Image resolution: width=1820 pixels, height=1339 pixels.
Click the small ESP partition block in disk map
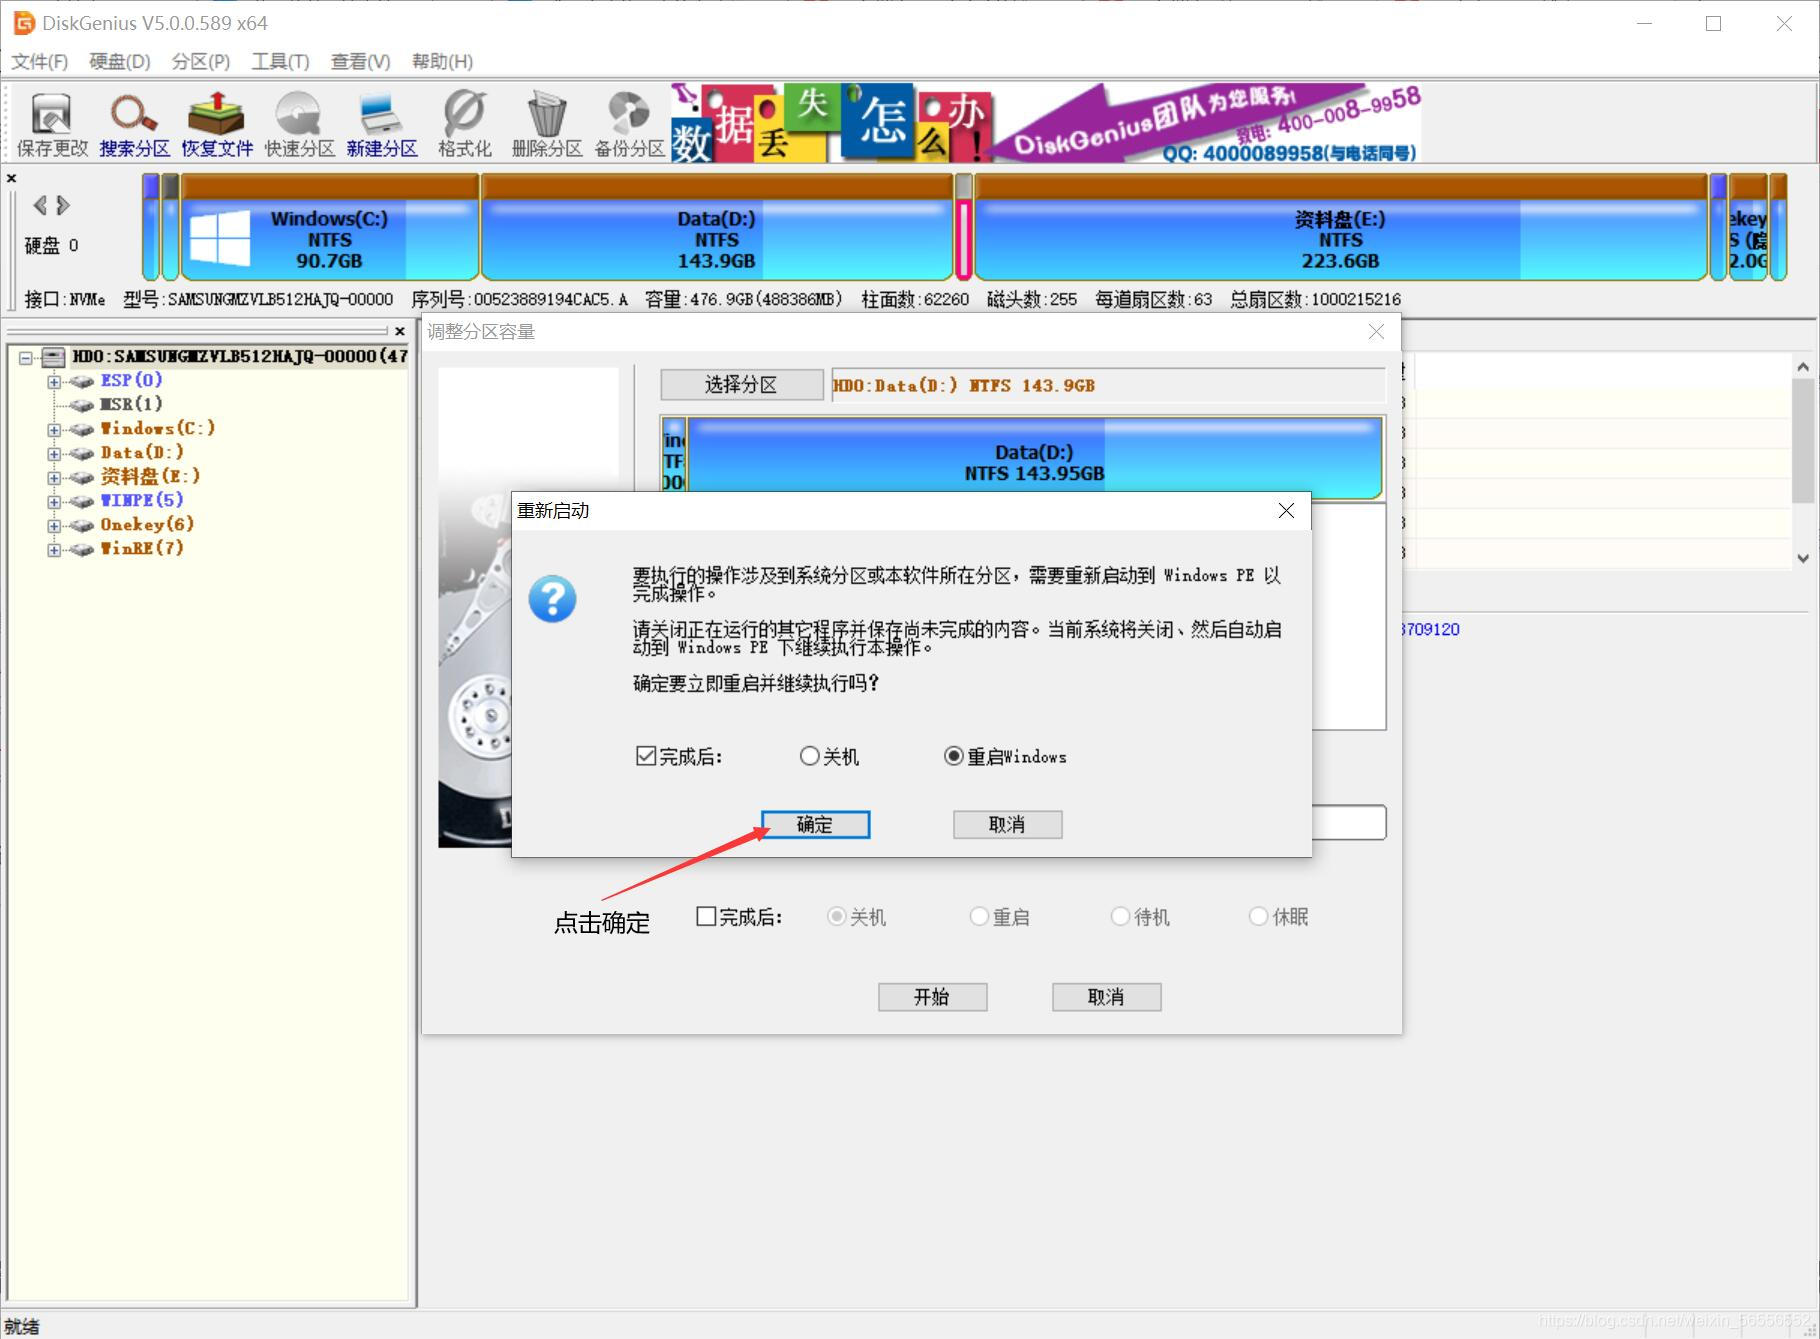tap(151, 228)
